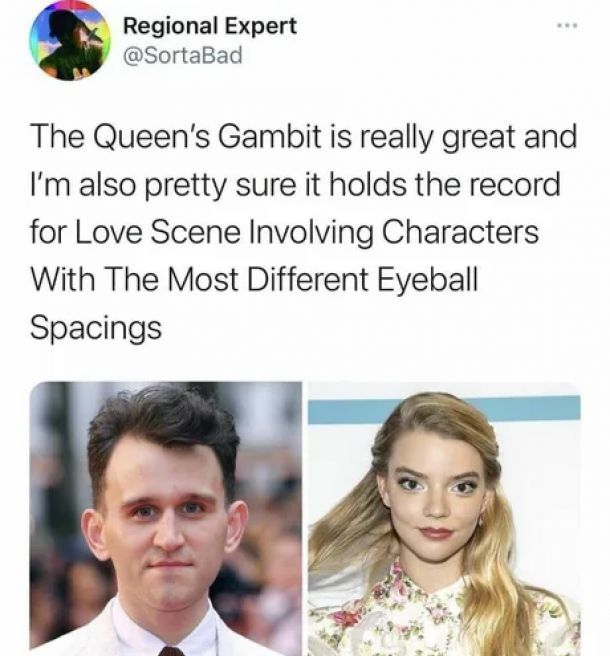
Task: Open left photo of man in white suit
Action: 166,519
